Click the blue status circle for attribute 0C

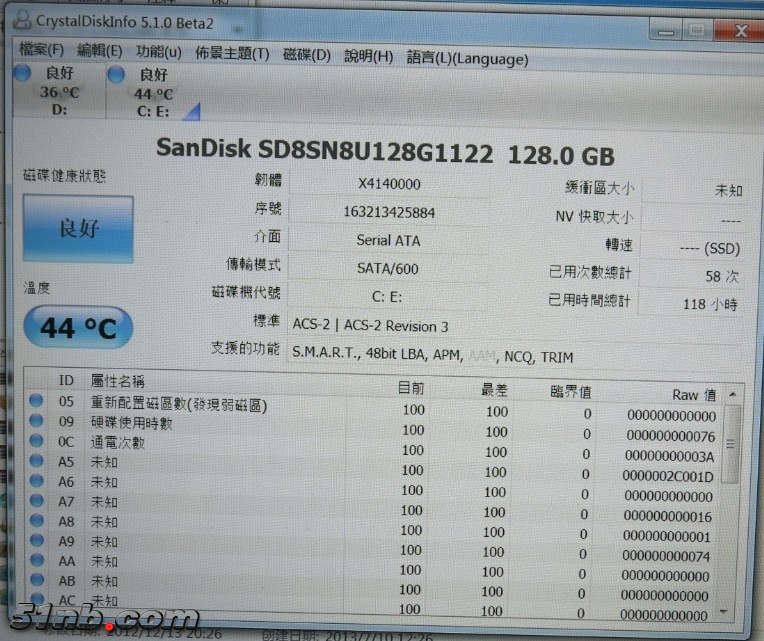(37, 441)
